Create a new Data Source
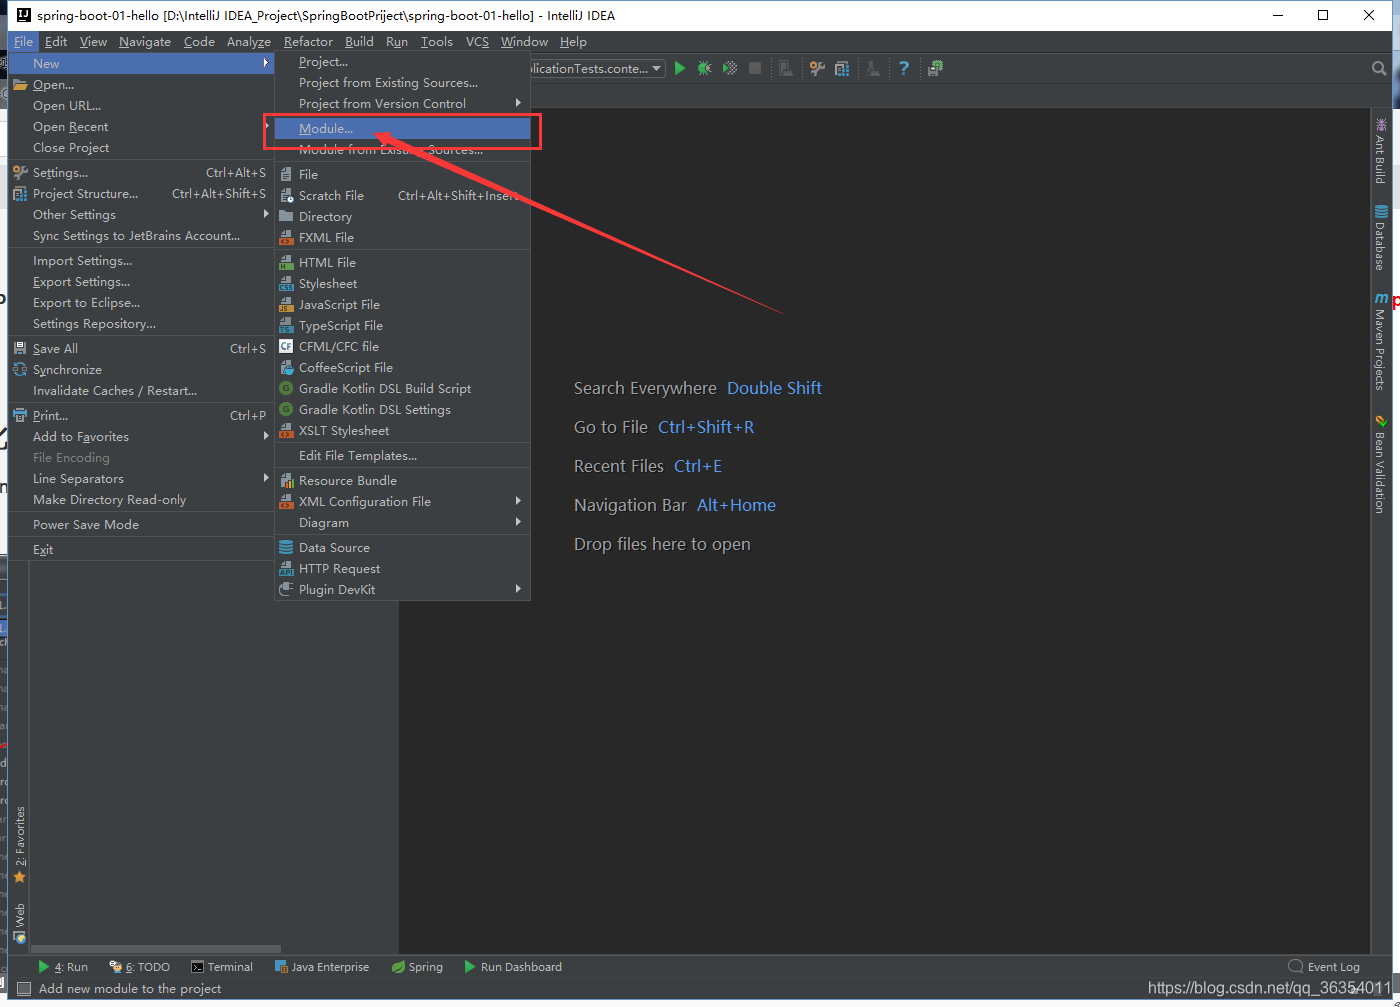 [403, 548]
